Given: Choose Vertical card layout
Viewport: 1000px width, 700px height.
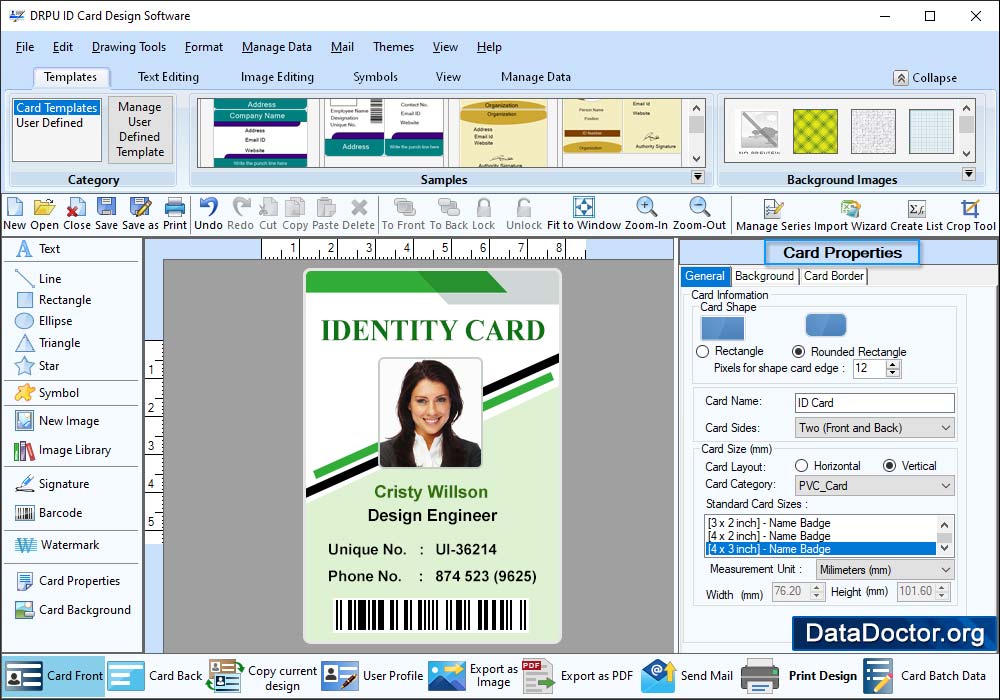Looking at the screenshot, I should point(890,466).
